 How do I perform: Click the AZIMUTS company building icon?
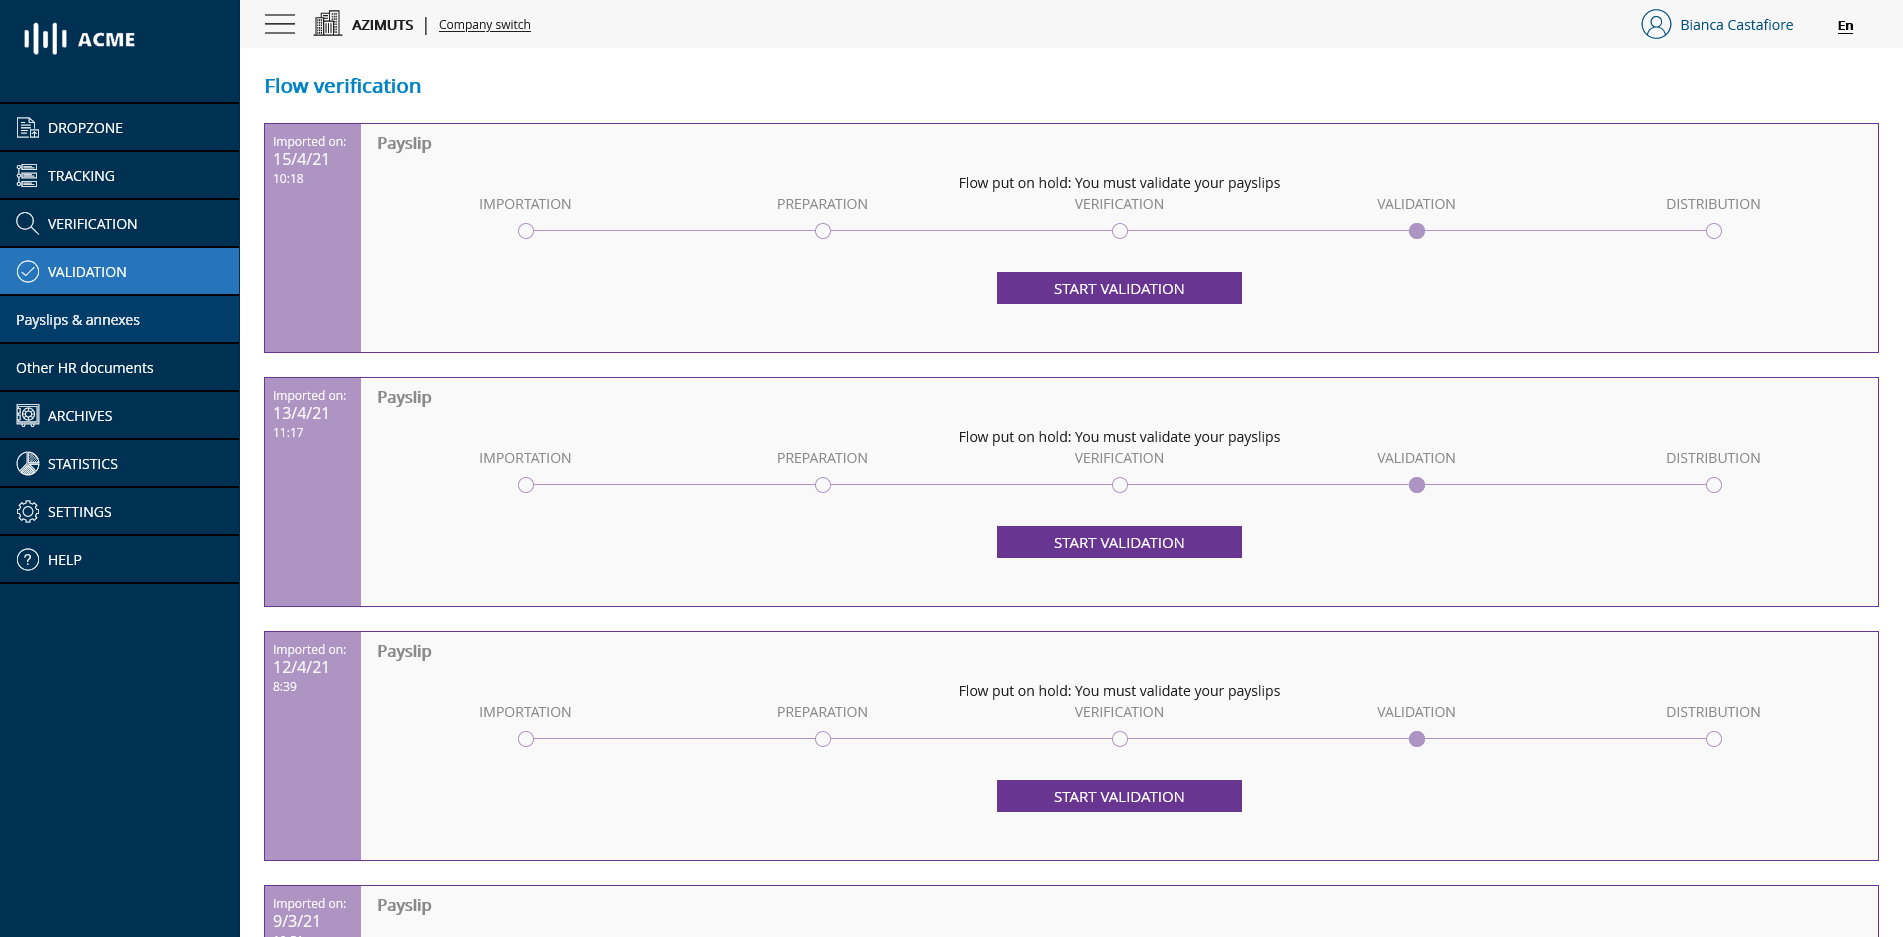tap(327, 22)
